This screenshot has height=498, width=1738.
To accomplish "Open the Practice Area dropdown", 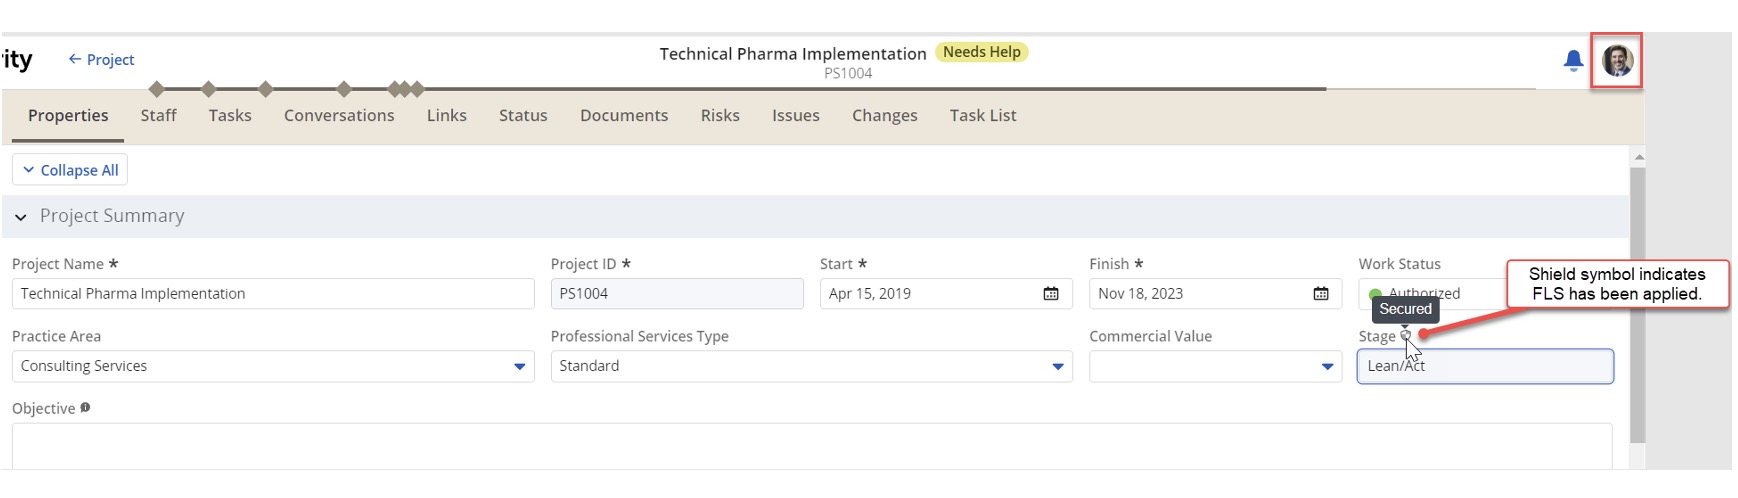I will click(x=519, y=367).
